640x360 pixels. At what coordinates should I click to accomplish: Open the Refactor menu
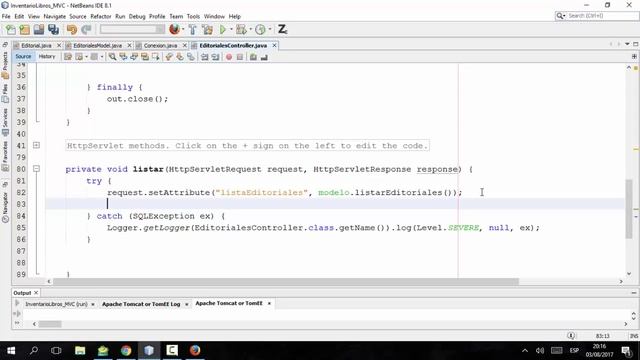tap(101, 16)
